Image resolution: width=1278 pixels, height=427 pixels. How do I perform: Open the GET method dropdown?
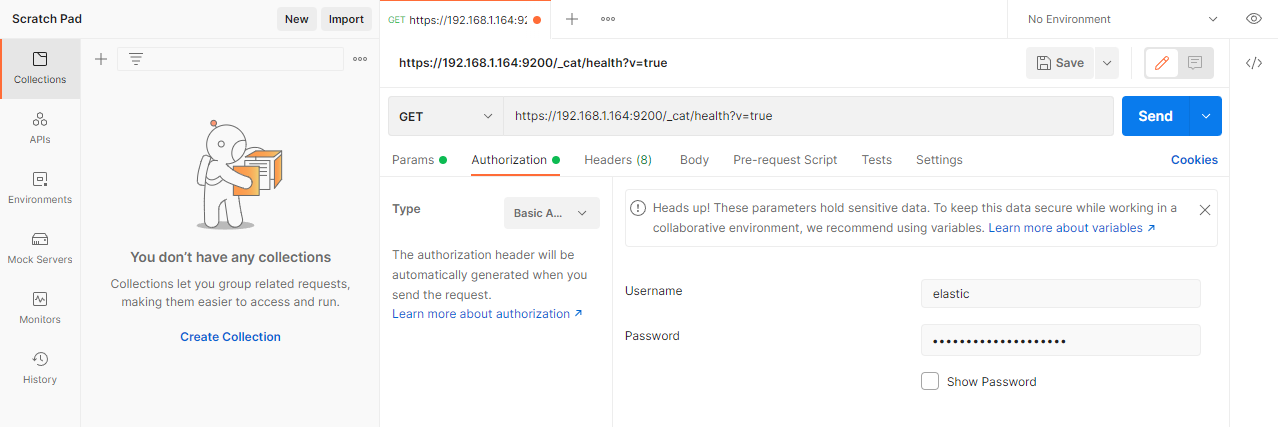[x=445, y=116]
